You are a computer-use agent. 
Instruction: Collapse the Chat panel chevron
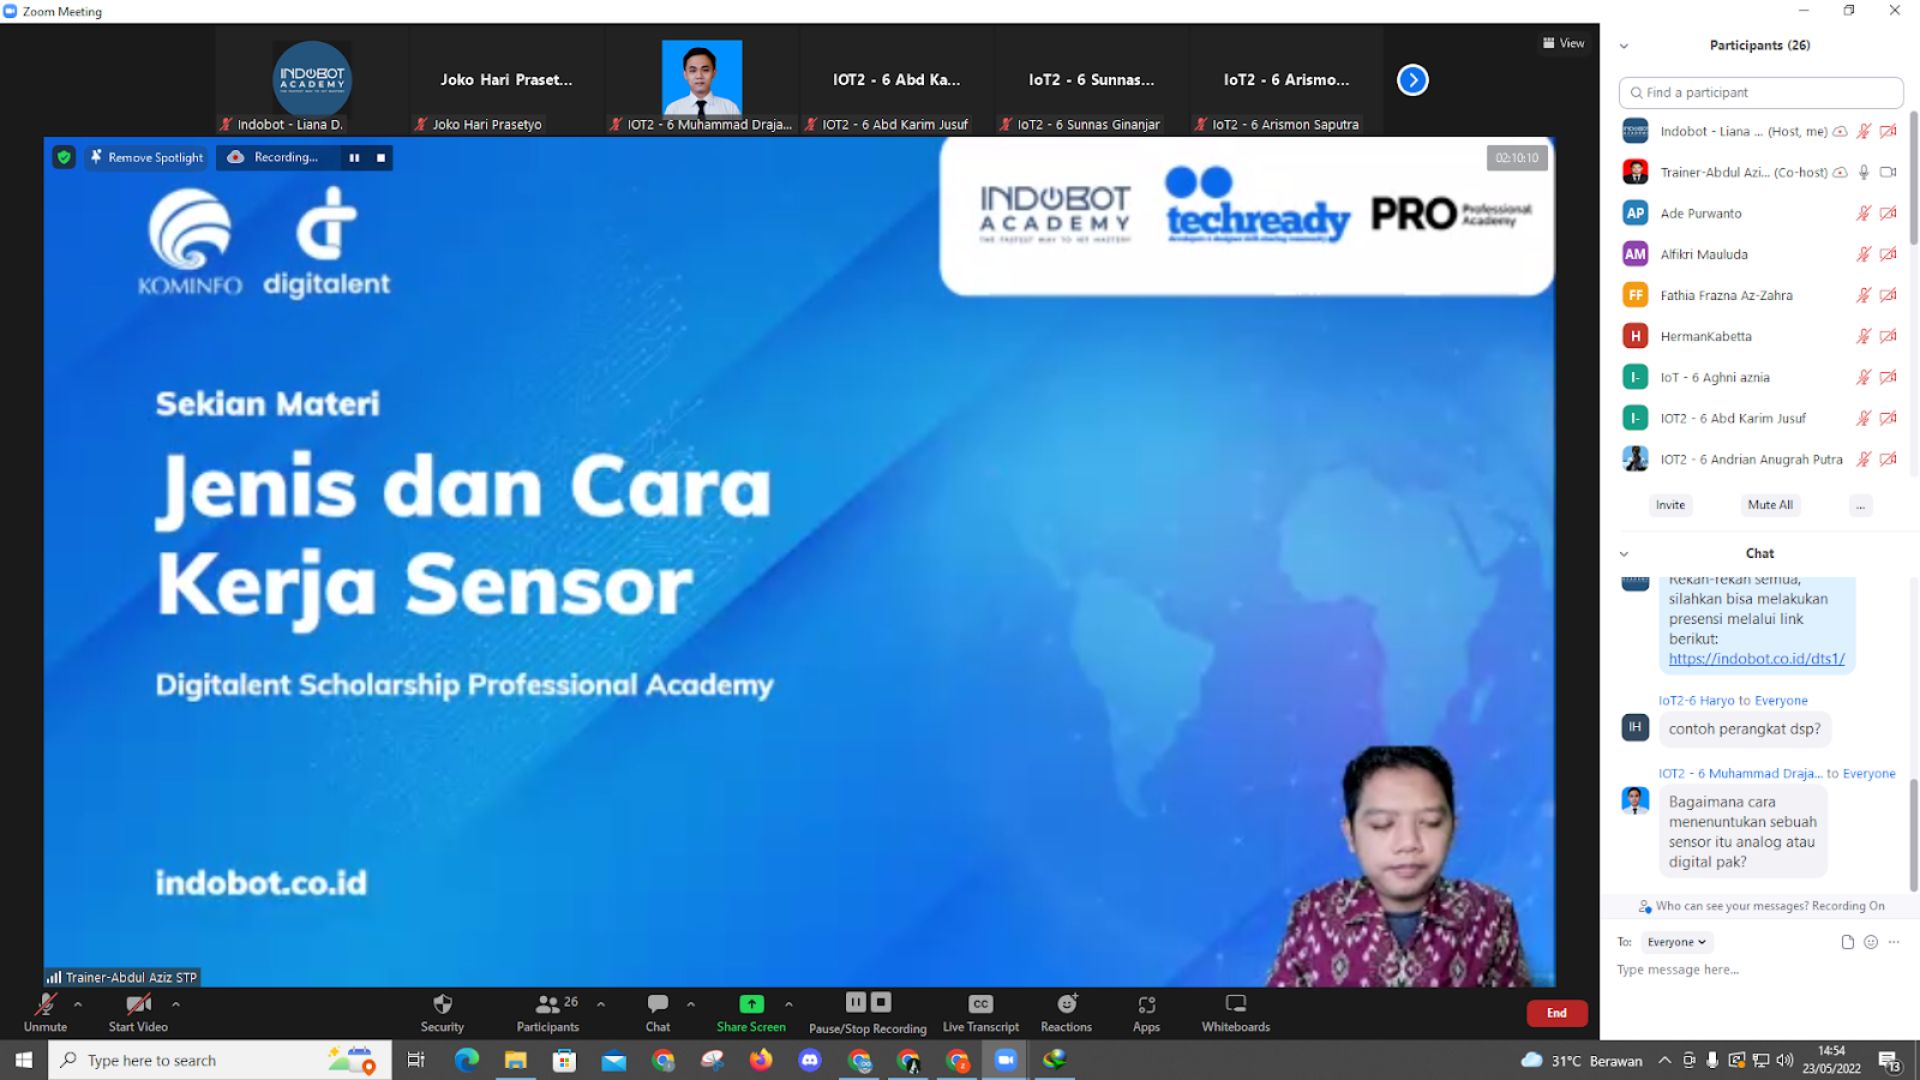click(1624, 554)
